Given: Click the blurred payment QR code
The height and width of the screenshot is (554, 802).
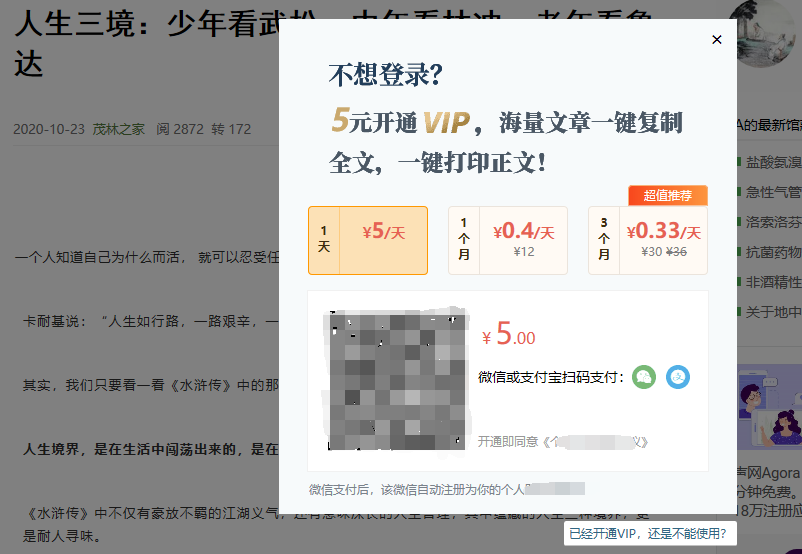Looking at the screenshot, I should 396,380.
